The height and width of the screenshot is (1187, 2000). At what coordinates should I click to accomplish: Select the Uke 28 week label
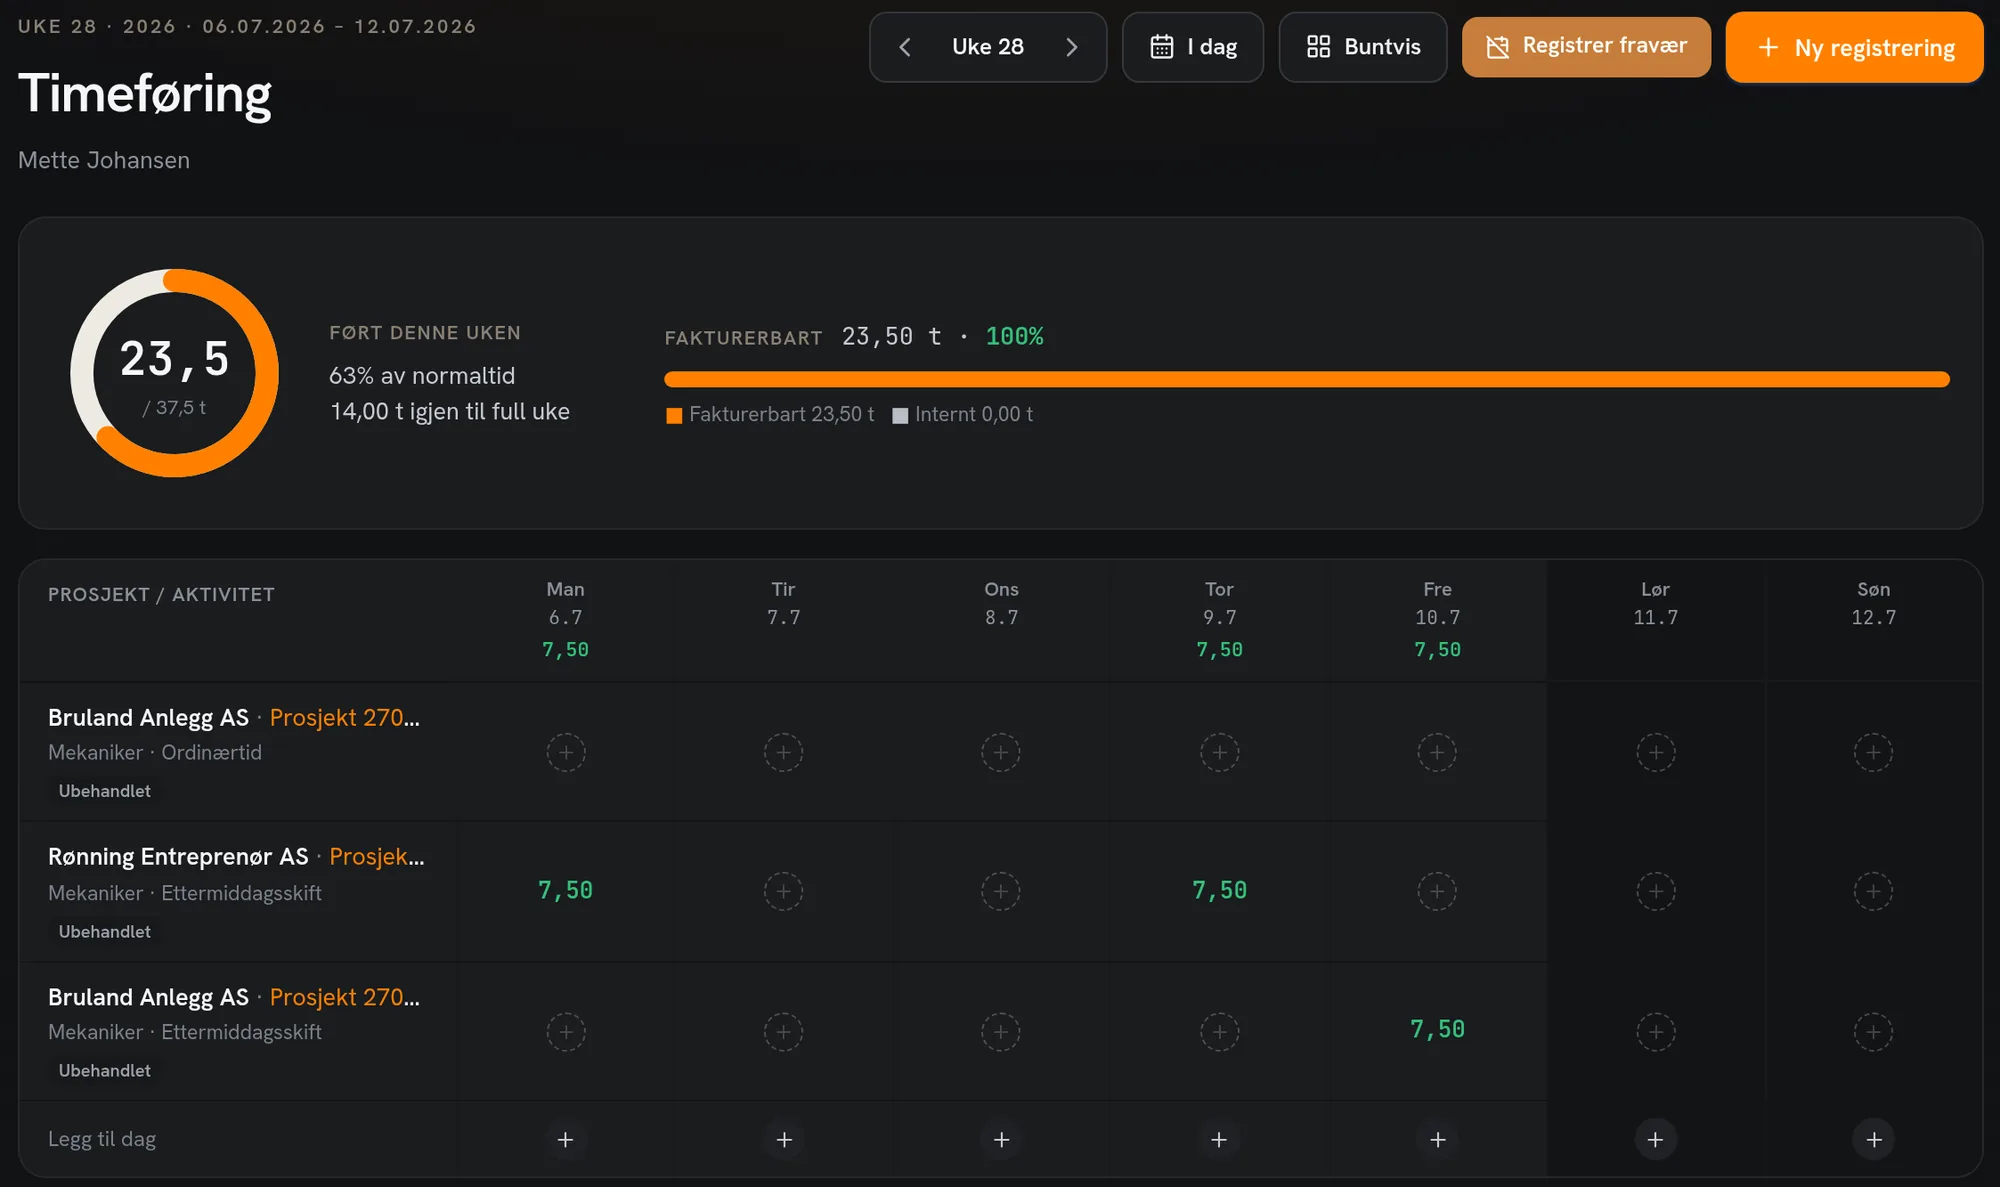point(988,47)
